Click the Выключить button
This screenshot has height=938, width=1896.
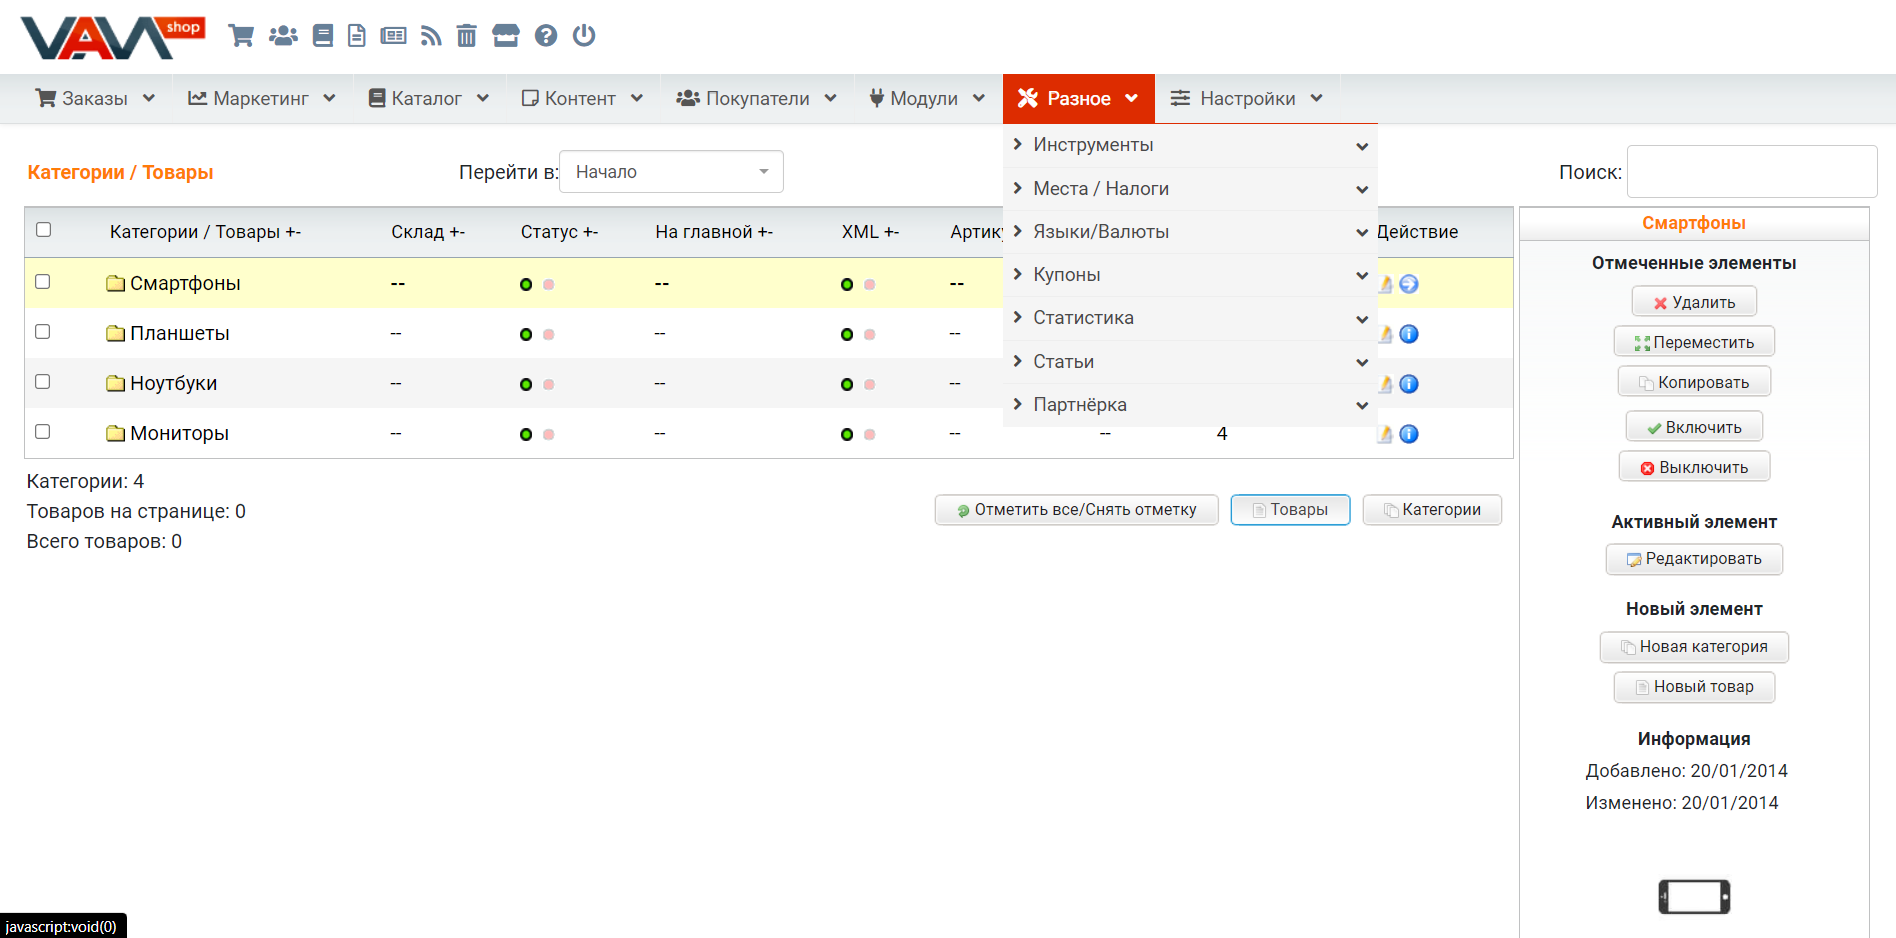(1694, 467)
